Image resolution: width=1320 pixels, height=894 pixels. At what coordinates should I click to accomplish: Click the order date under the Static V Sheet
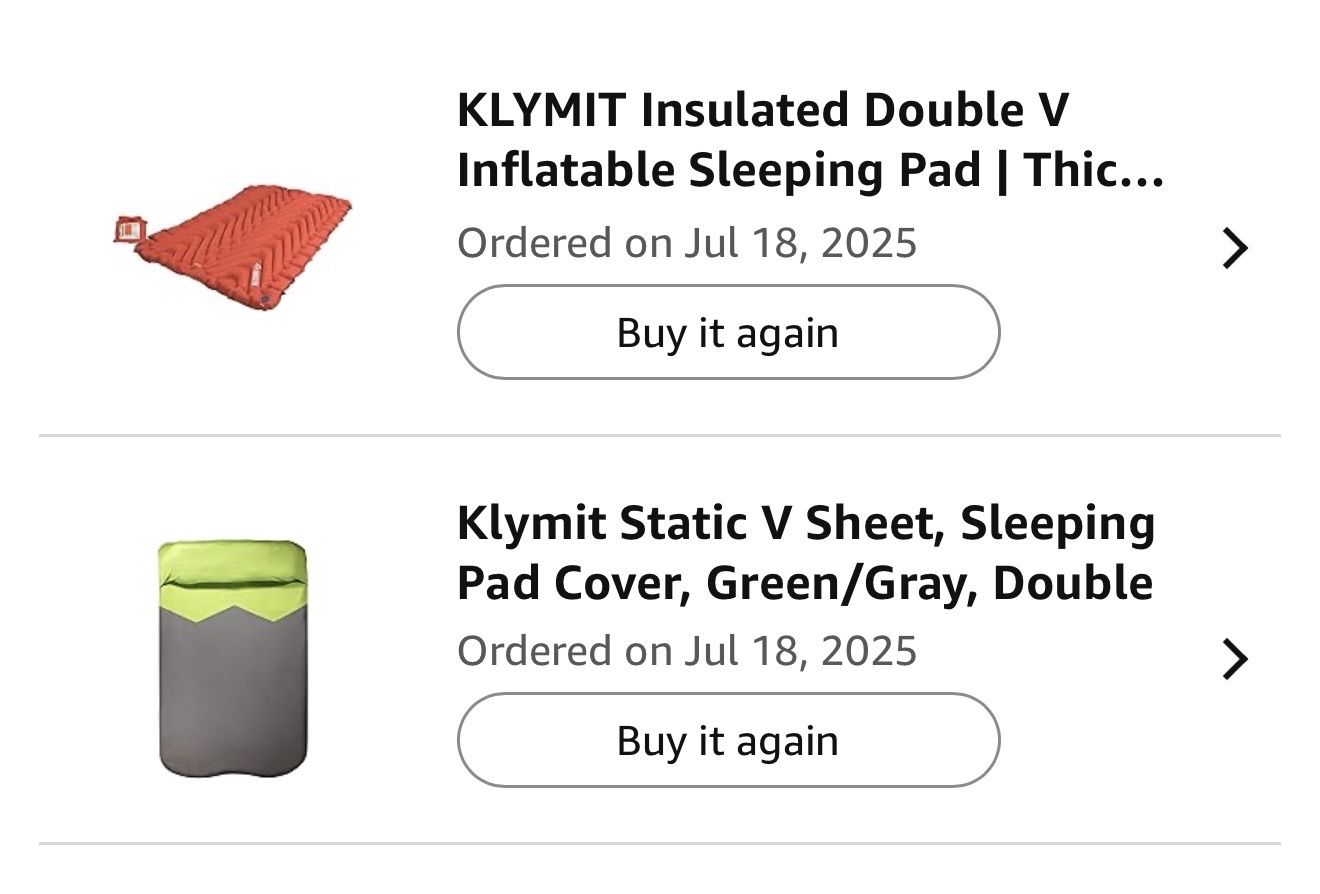[687, 651]
